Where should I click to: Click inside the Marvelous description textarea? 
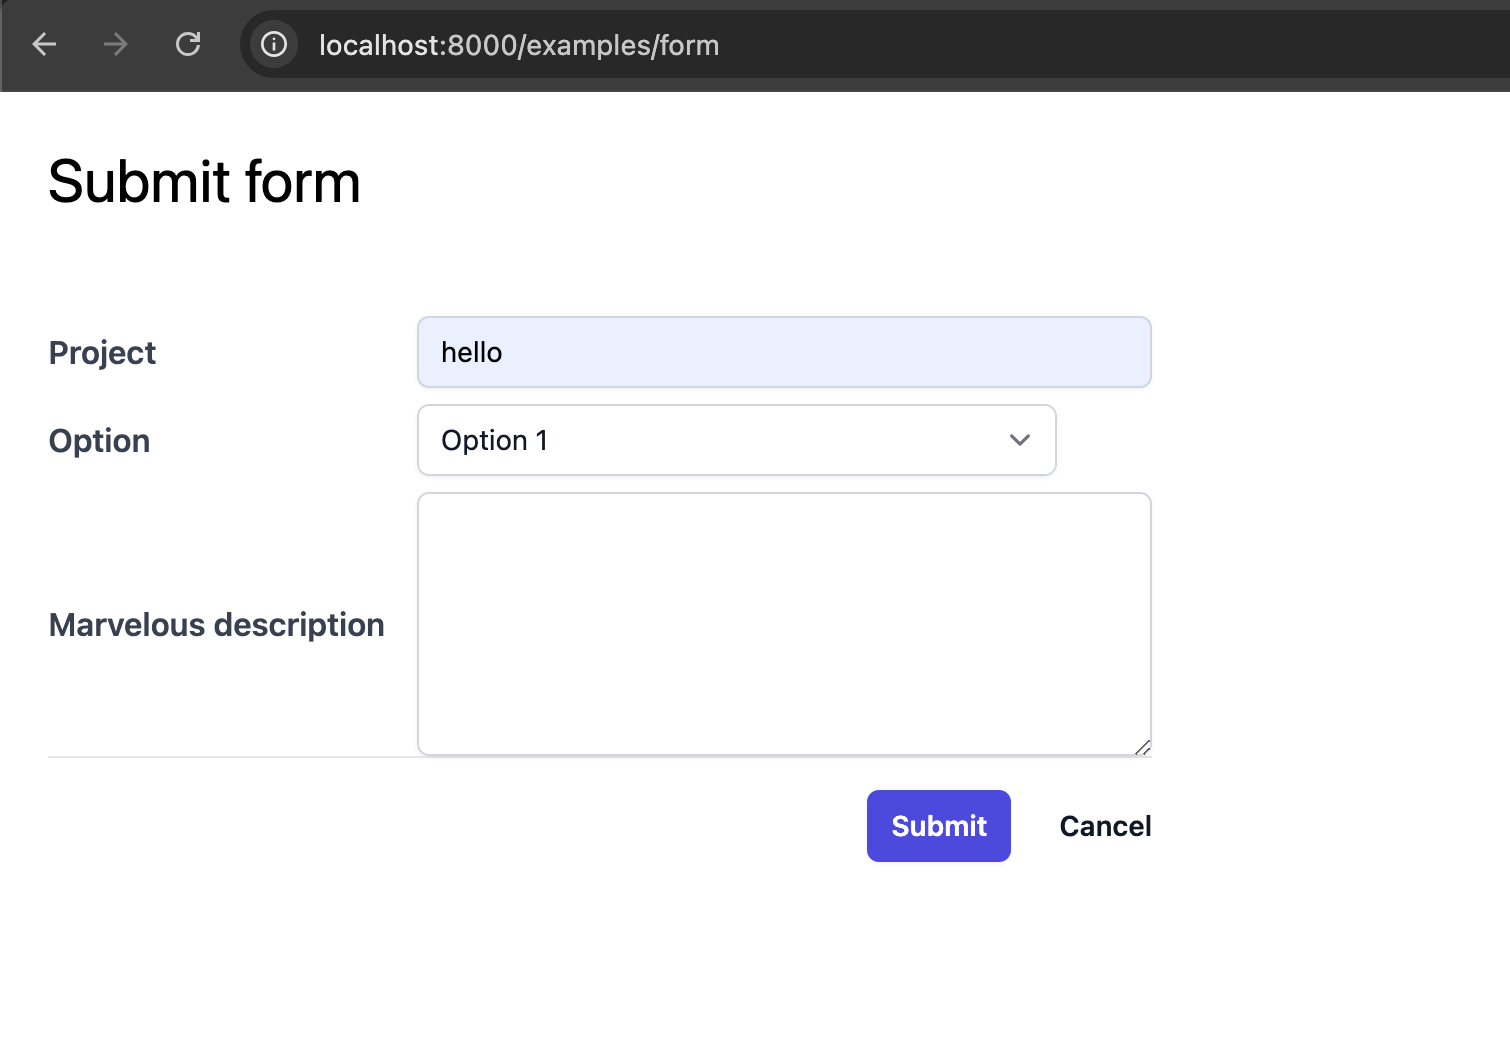[784, 624]
